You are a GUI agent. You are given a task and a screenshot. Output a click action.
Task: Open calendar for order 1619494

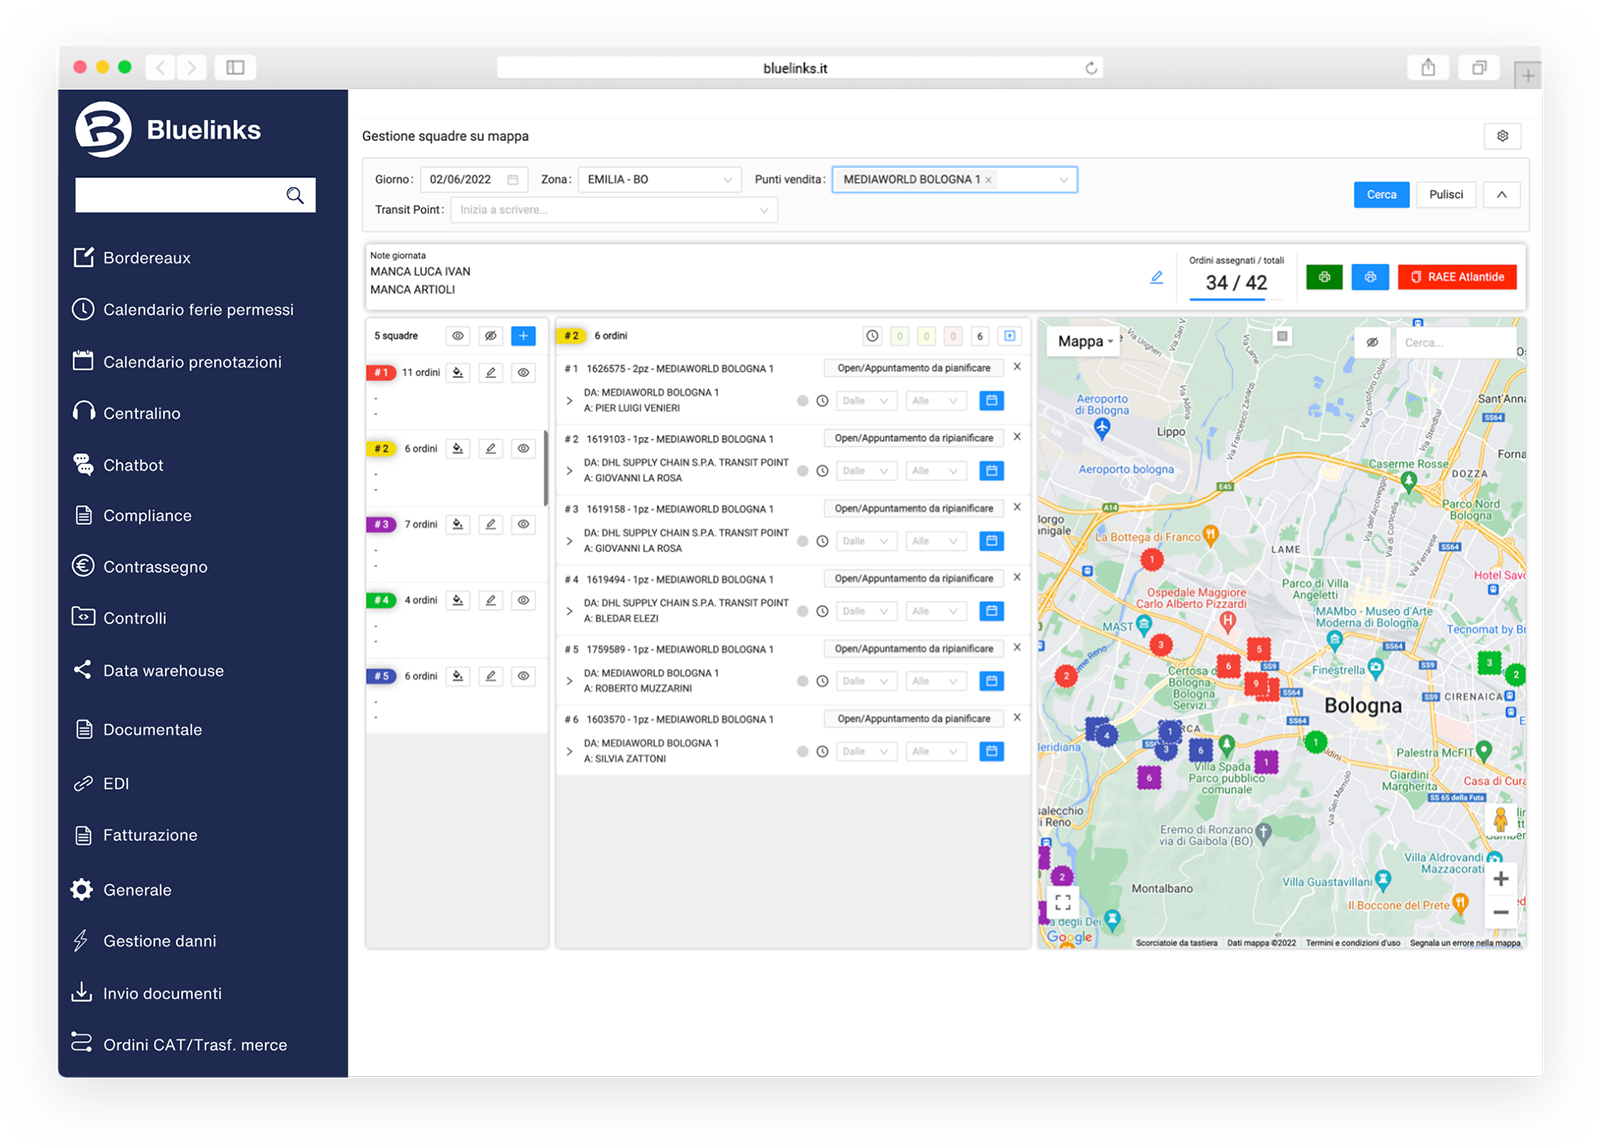click(x=991, y=611)
